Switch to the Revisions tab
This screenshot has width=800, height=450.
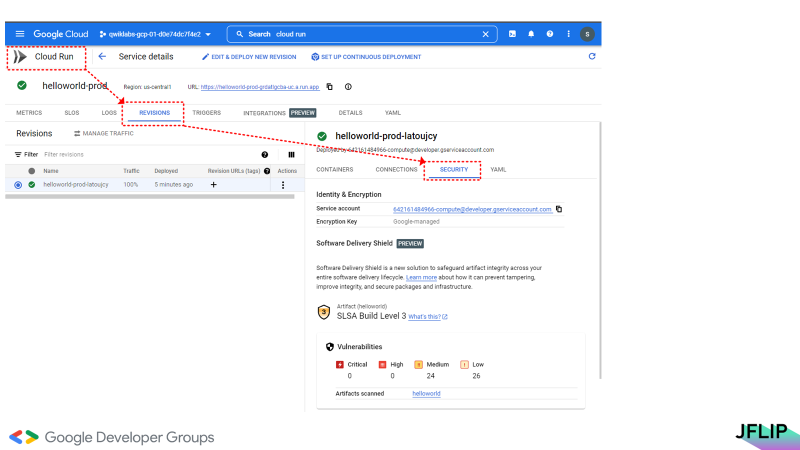click(x=155, y=113)
